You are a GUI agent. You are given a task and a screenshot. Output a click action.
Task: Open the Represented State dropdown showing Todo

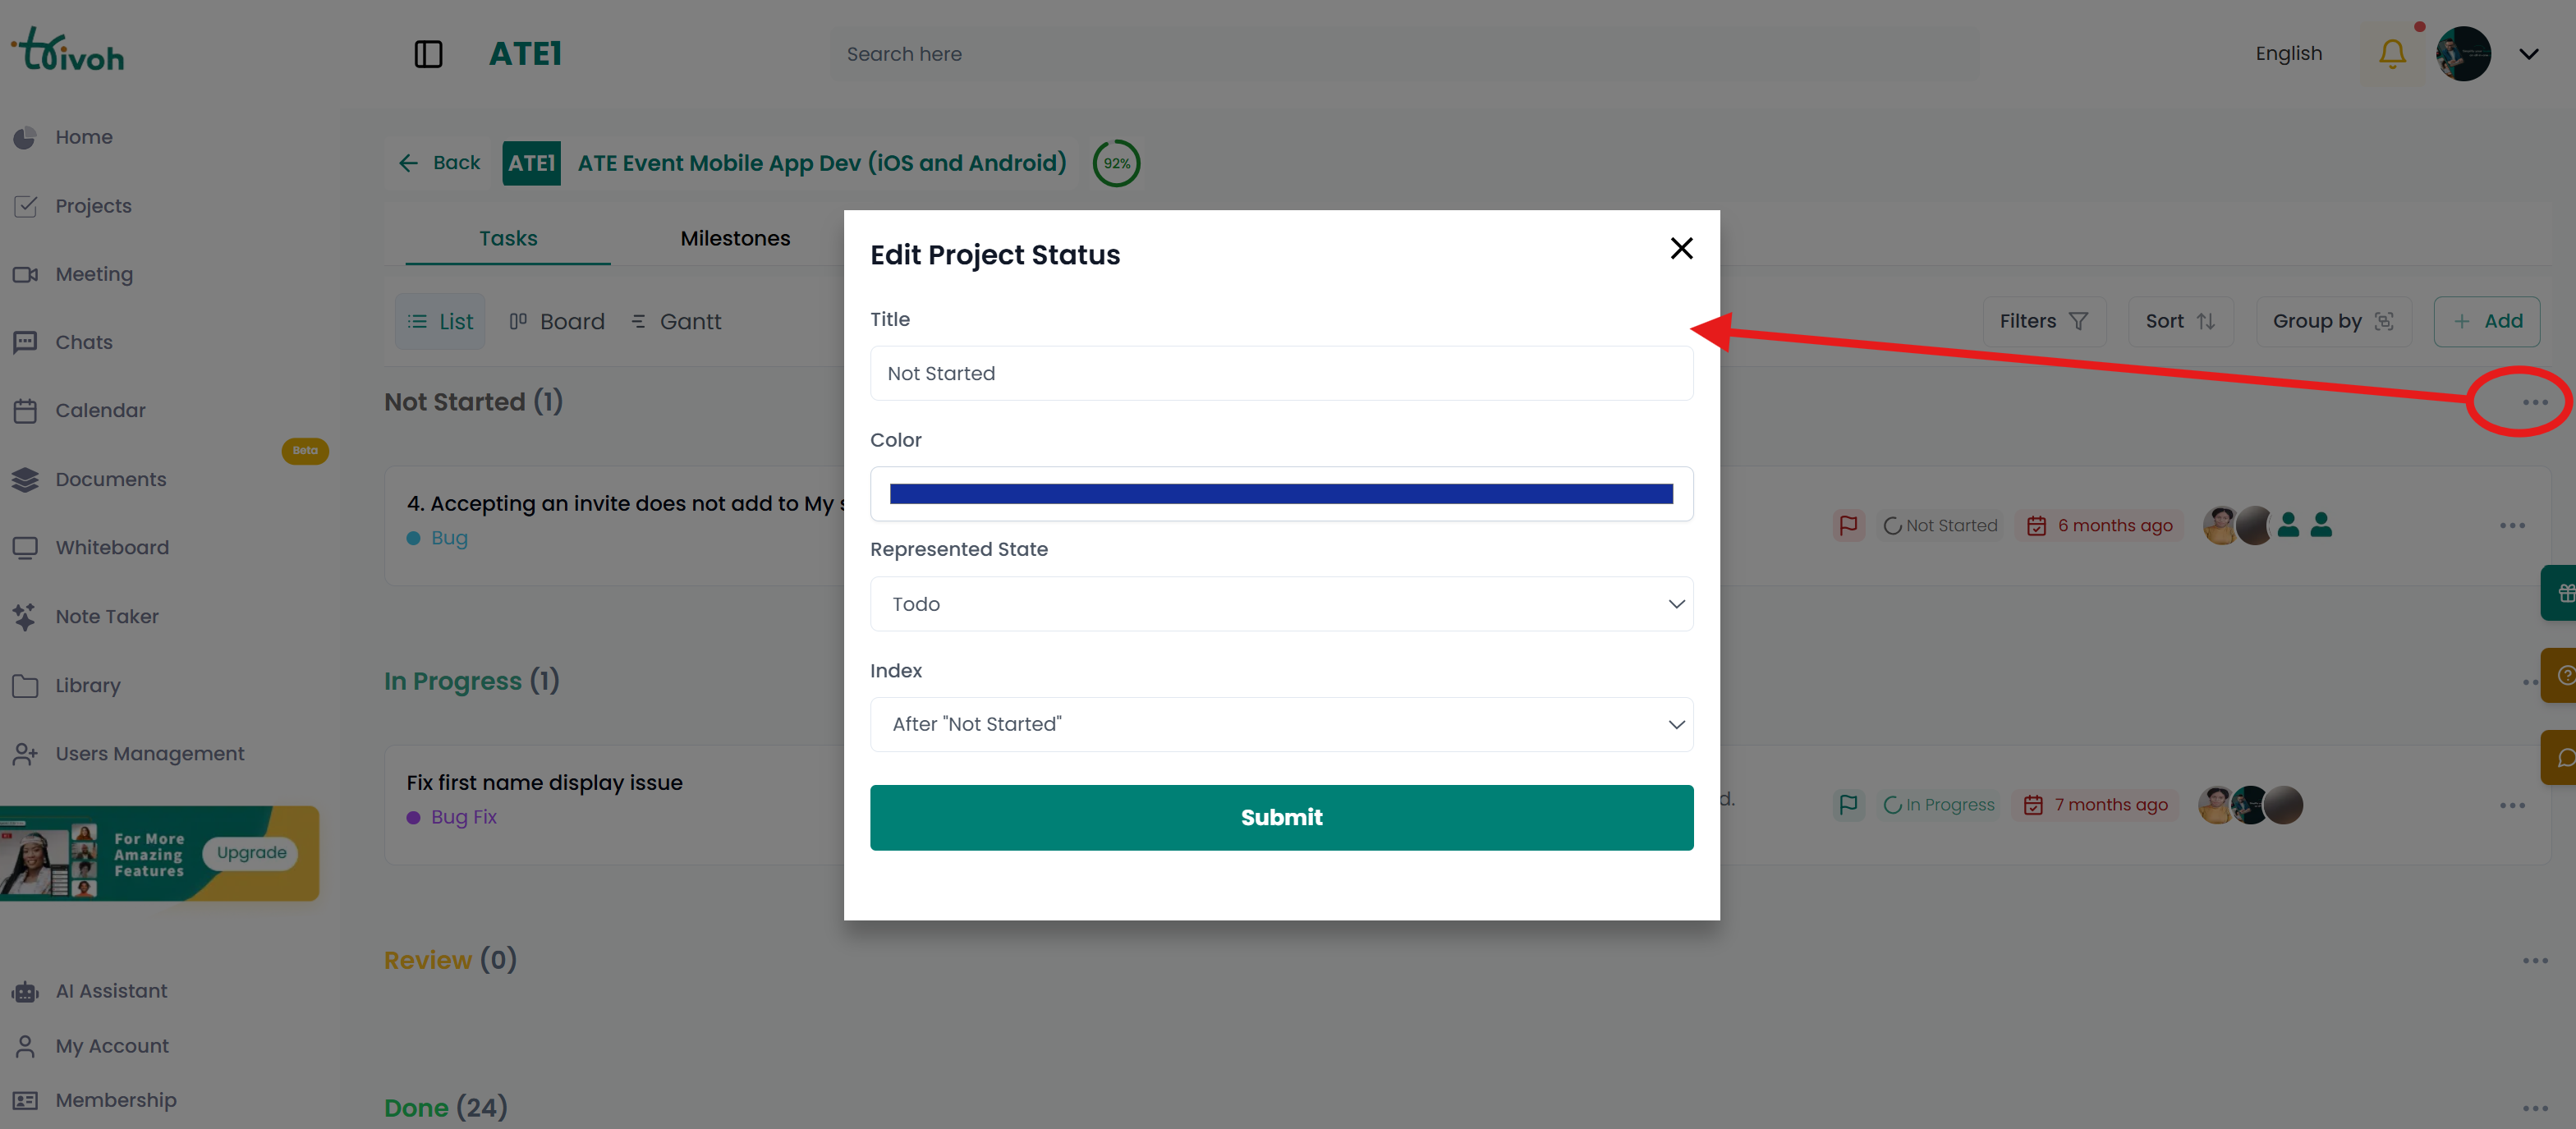pyautogui.click(x=1281, y=603)
